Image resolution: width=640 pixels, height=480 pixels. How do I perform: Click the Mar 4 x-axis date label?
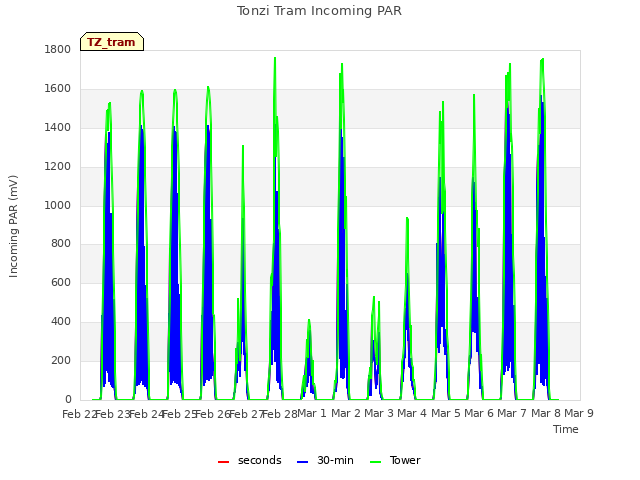412,413
